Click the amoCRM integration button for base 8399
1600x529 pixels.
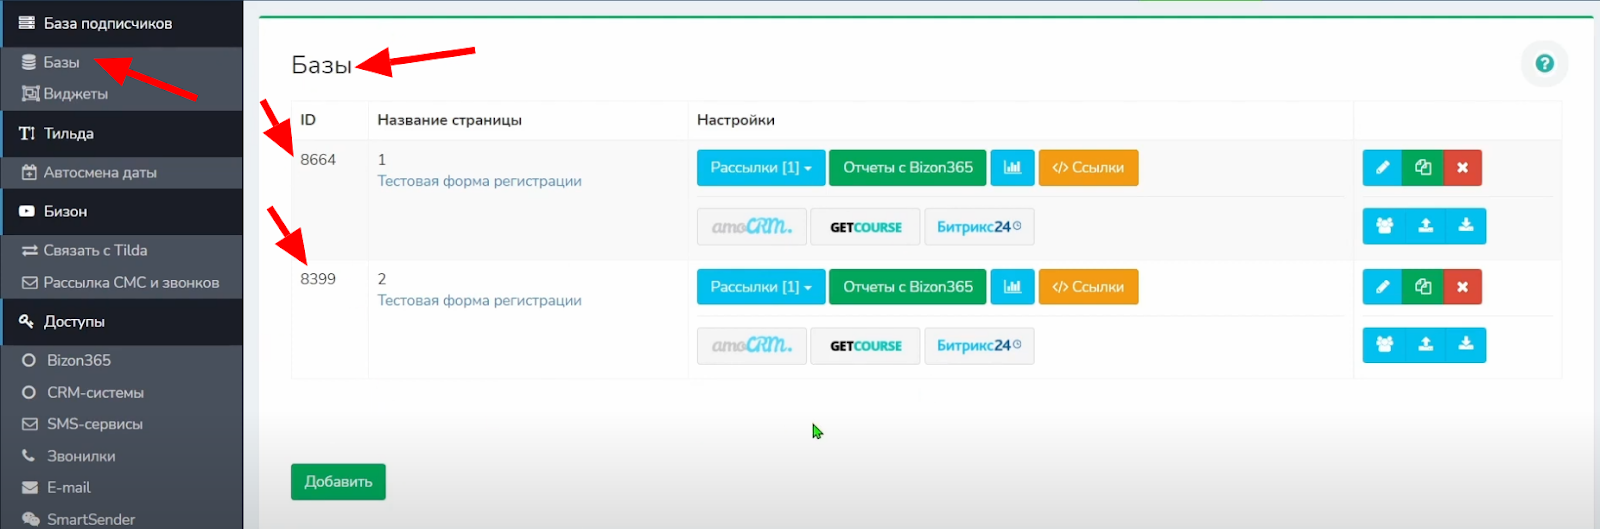[751, 346]
